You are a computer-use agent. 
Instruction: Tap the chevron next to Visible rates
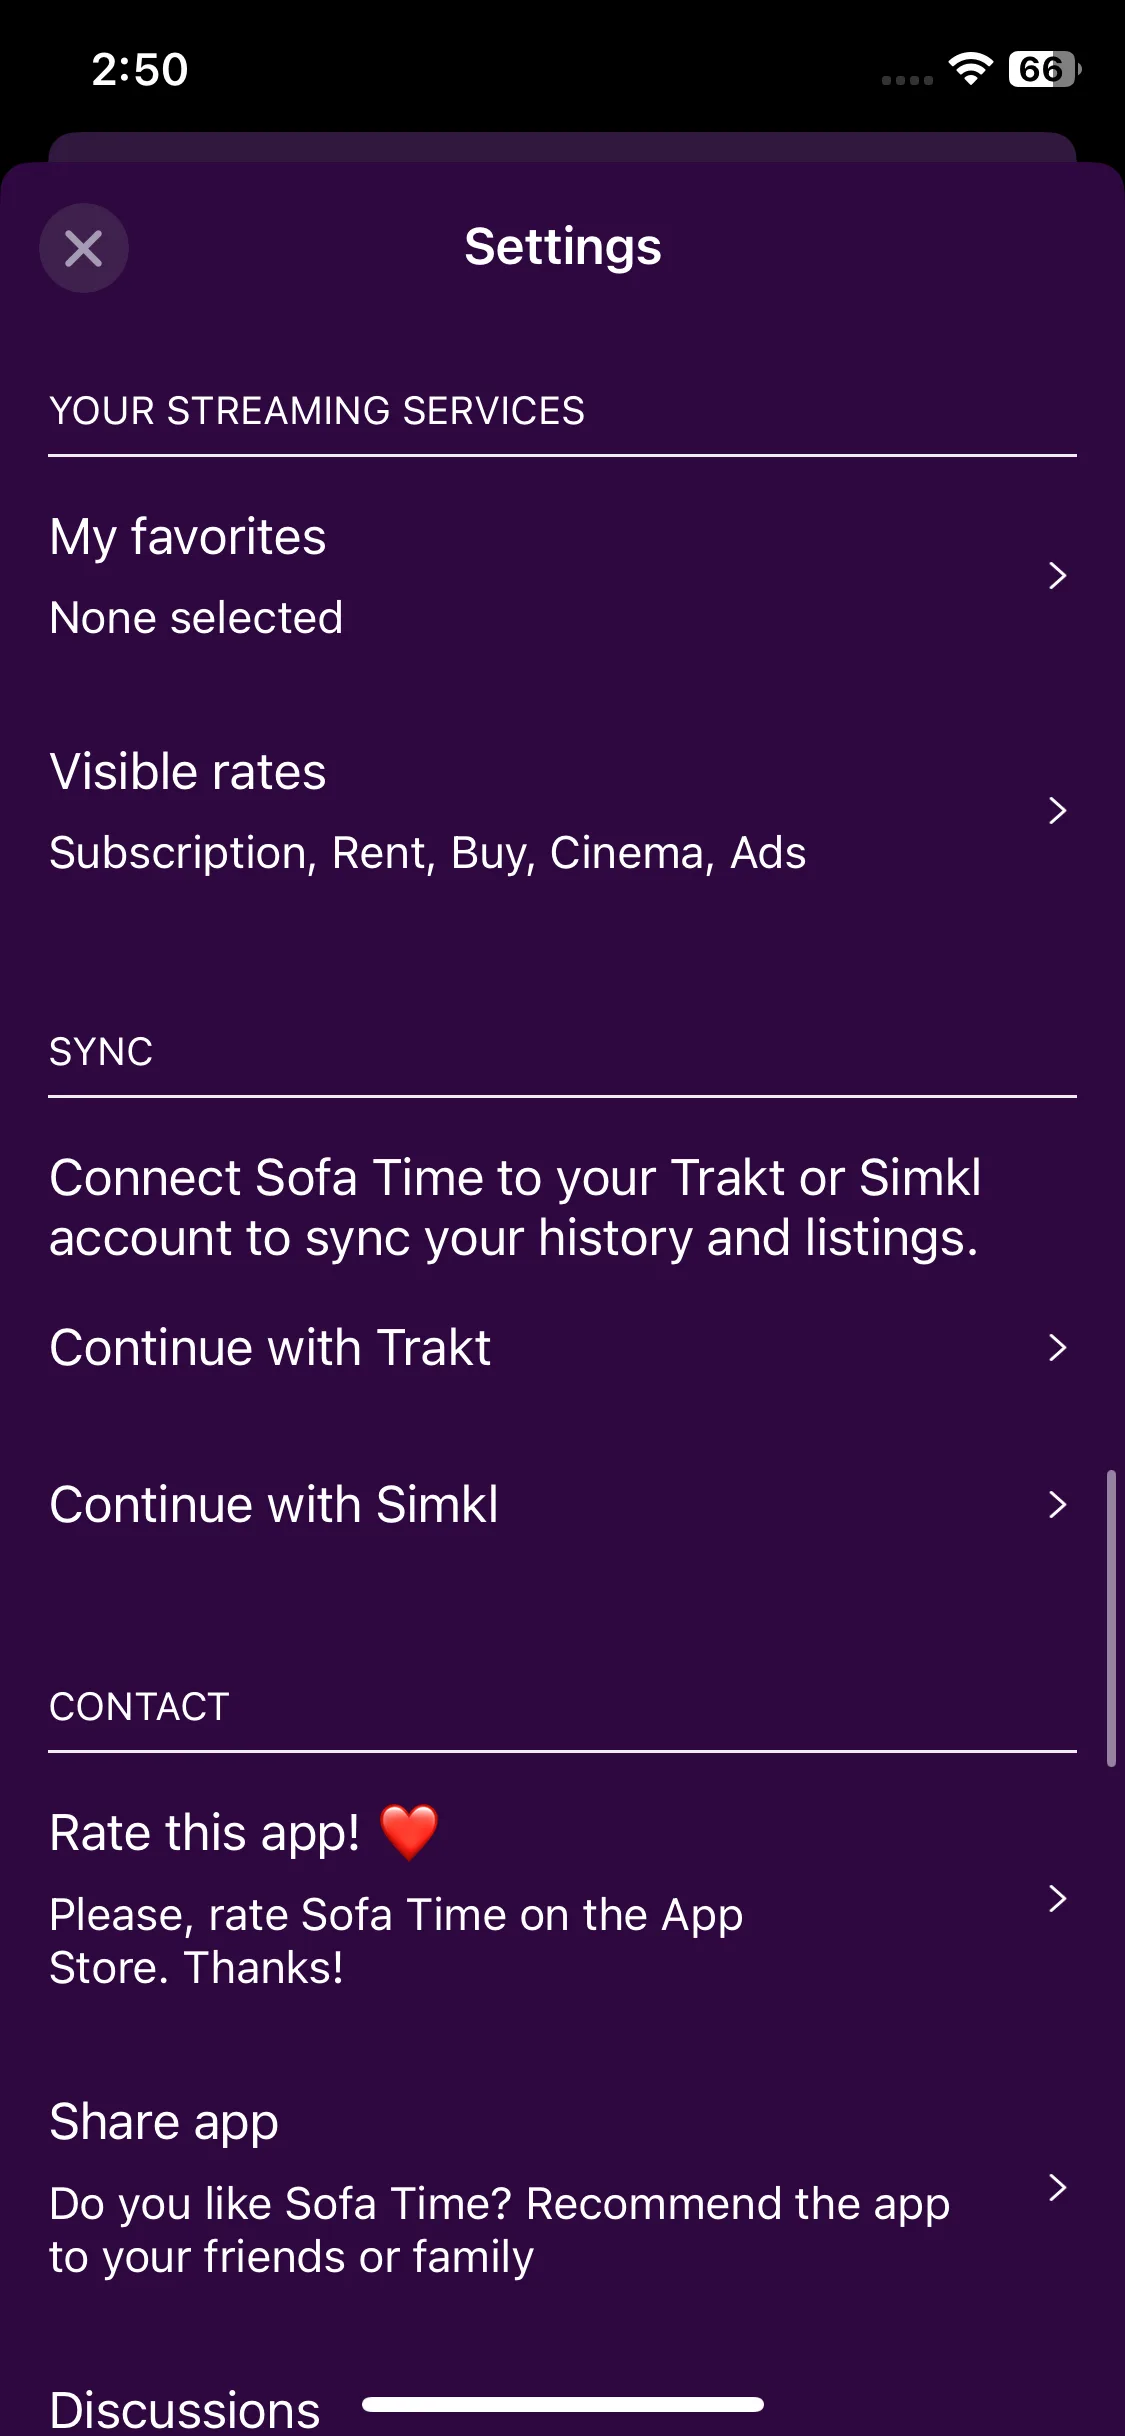(1057, 811)
